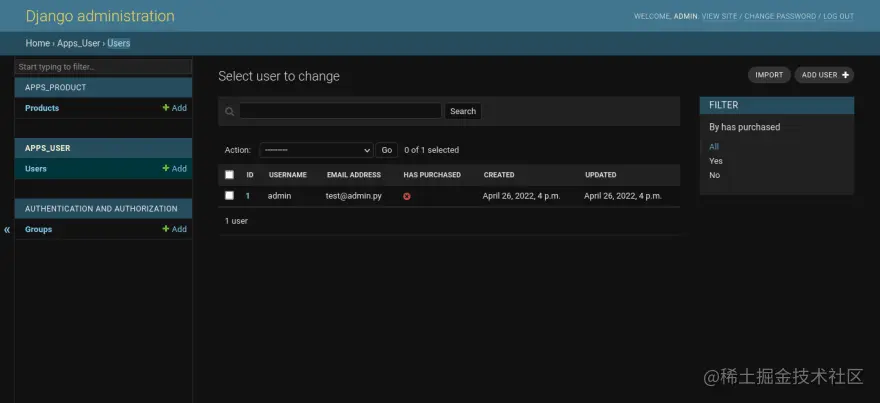Click the red has-purchased icon for admin
Viewport: 880px width, 403px height.
tap(407, 196)
